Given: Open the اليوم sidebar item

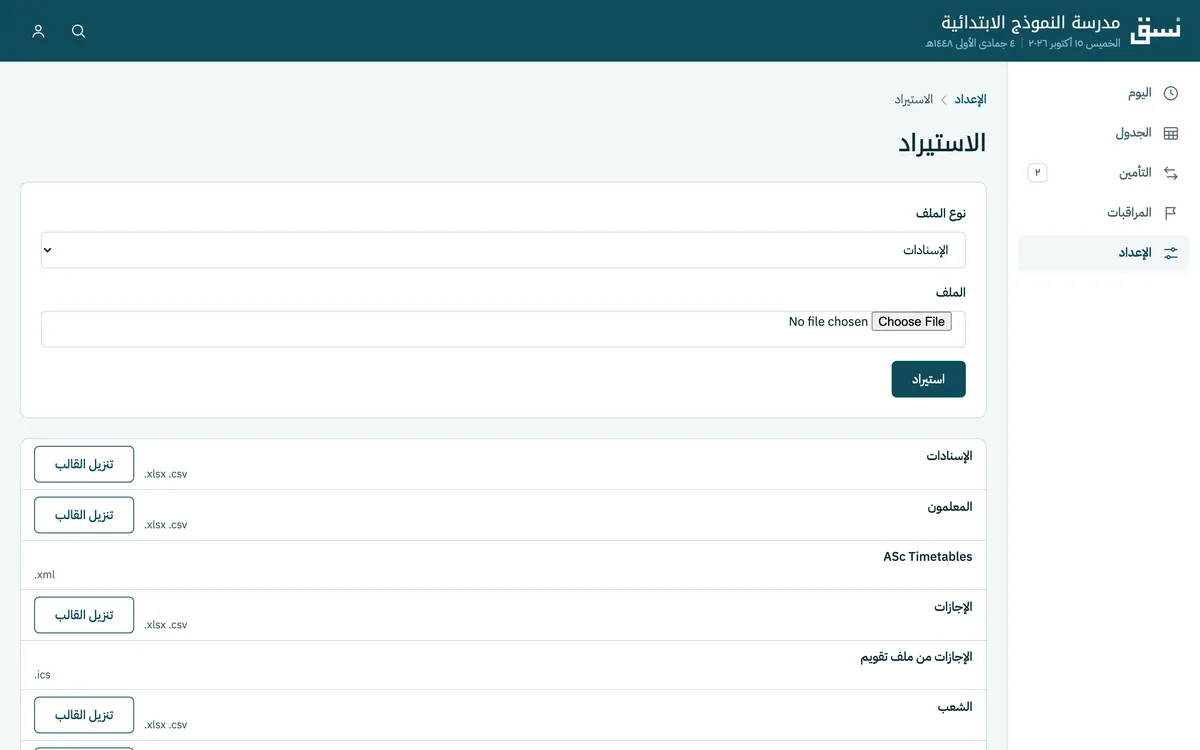Looking at the screenshot, I should pyautogui.click(x=1104, y=93).
